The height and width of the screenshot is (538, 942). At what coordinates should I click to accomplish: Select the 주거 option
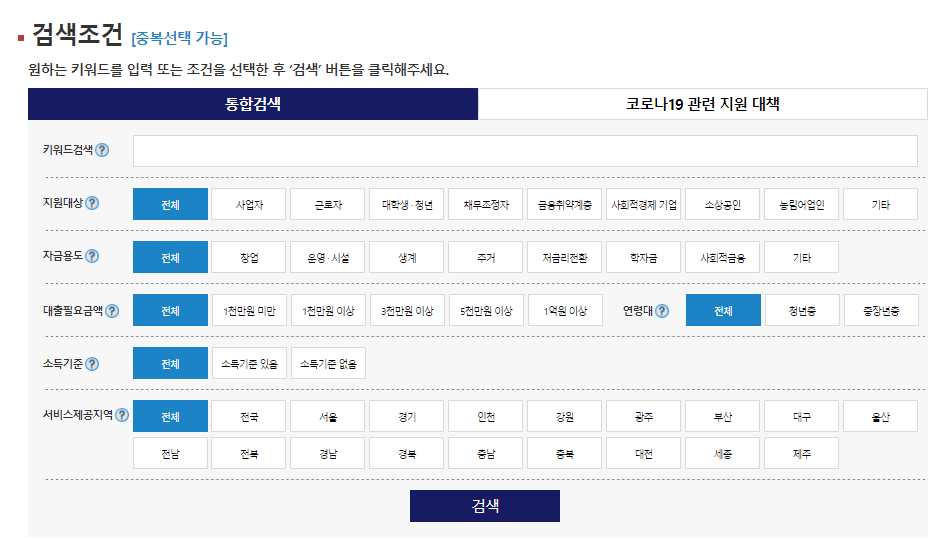click(486, 257)
